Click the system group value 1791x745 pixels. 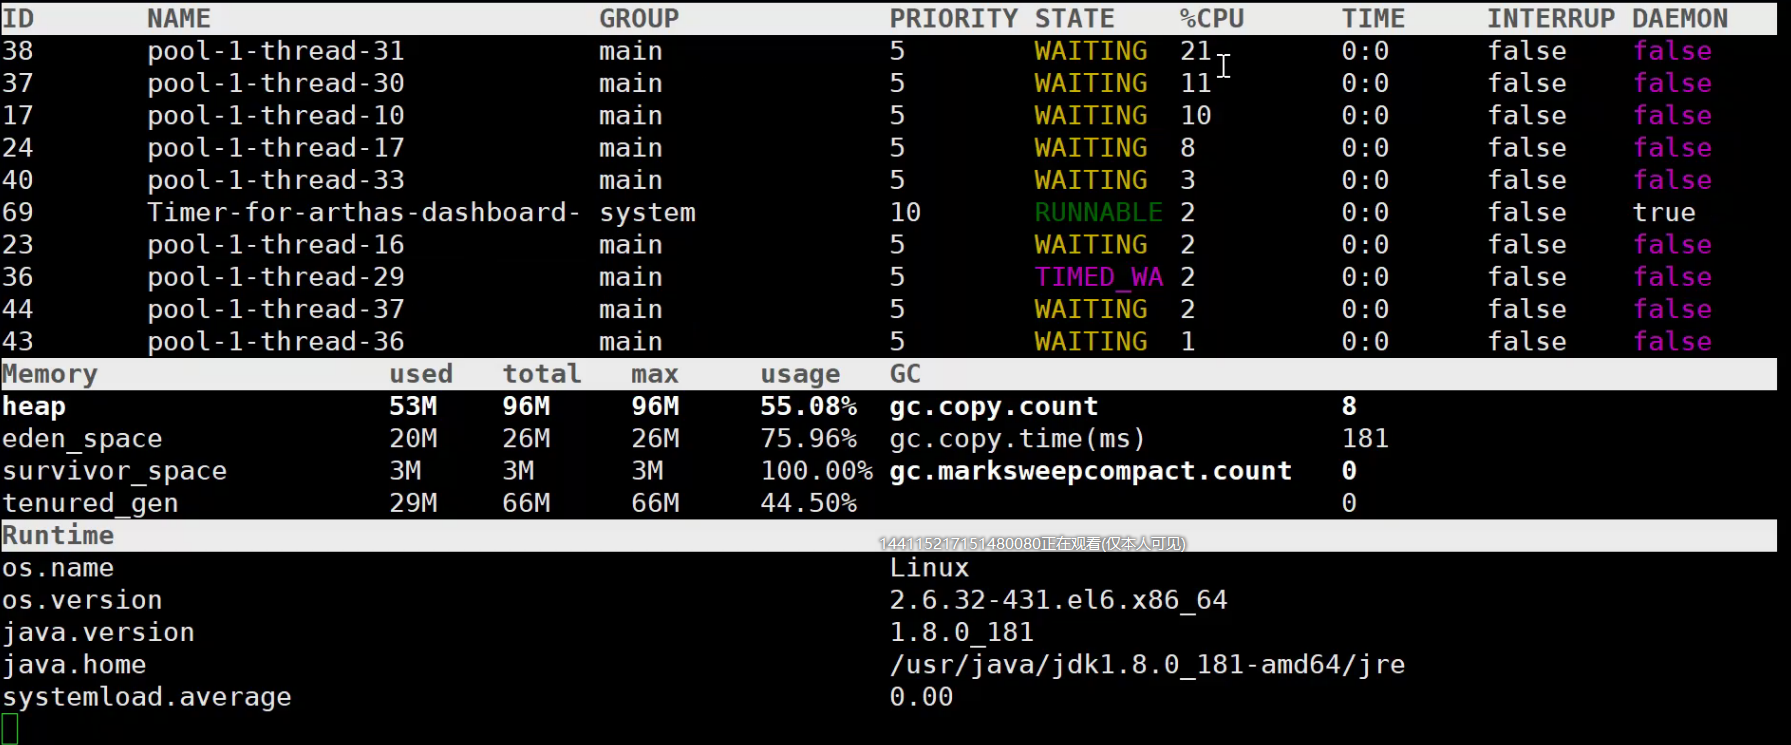pyautogui.click(x=647, y=212)
